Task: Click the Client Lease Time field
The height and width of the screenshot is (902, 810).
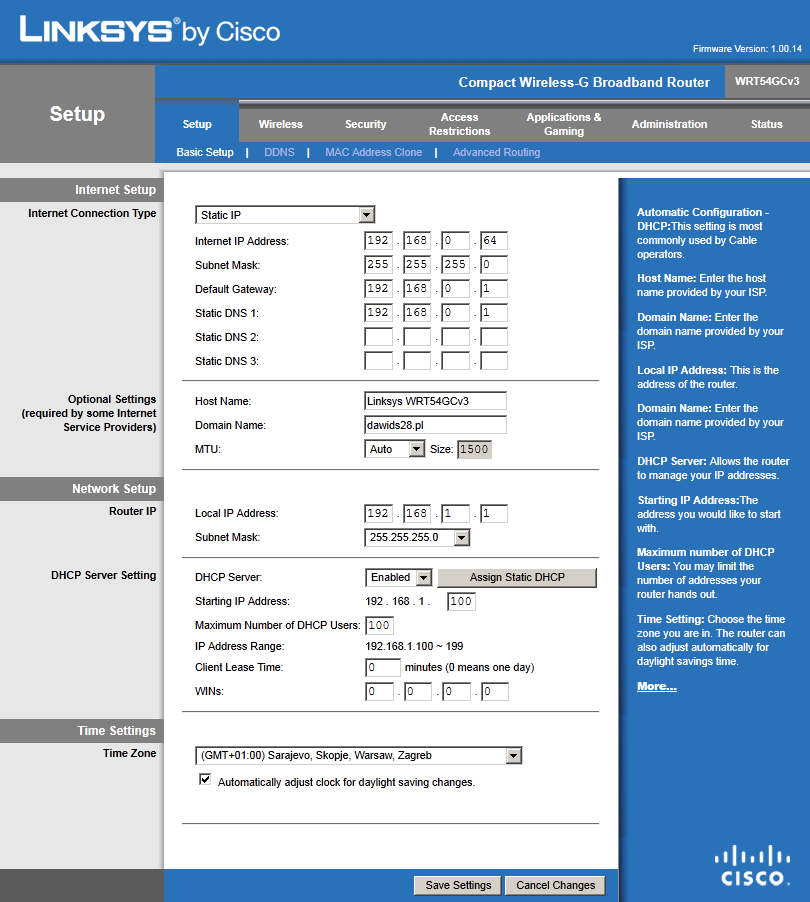Action: pyautogui.click(x=383, y=667)
